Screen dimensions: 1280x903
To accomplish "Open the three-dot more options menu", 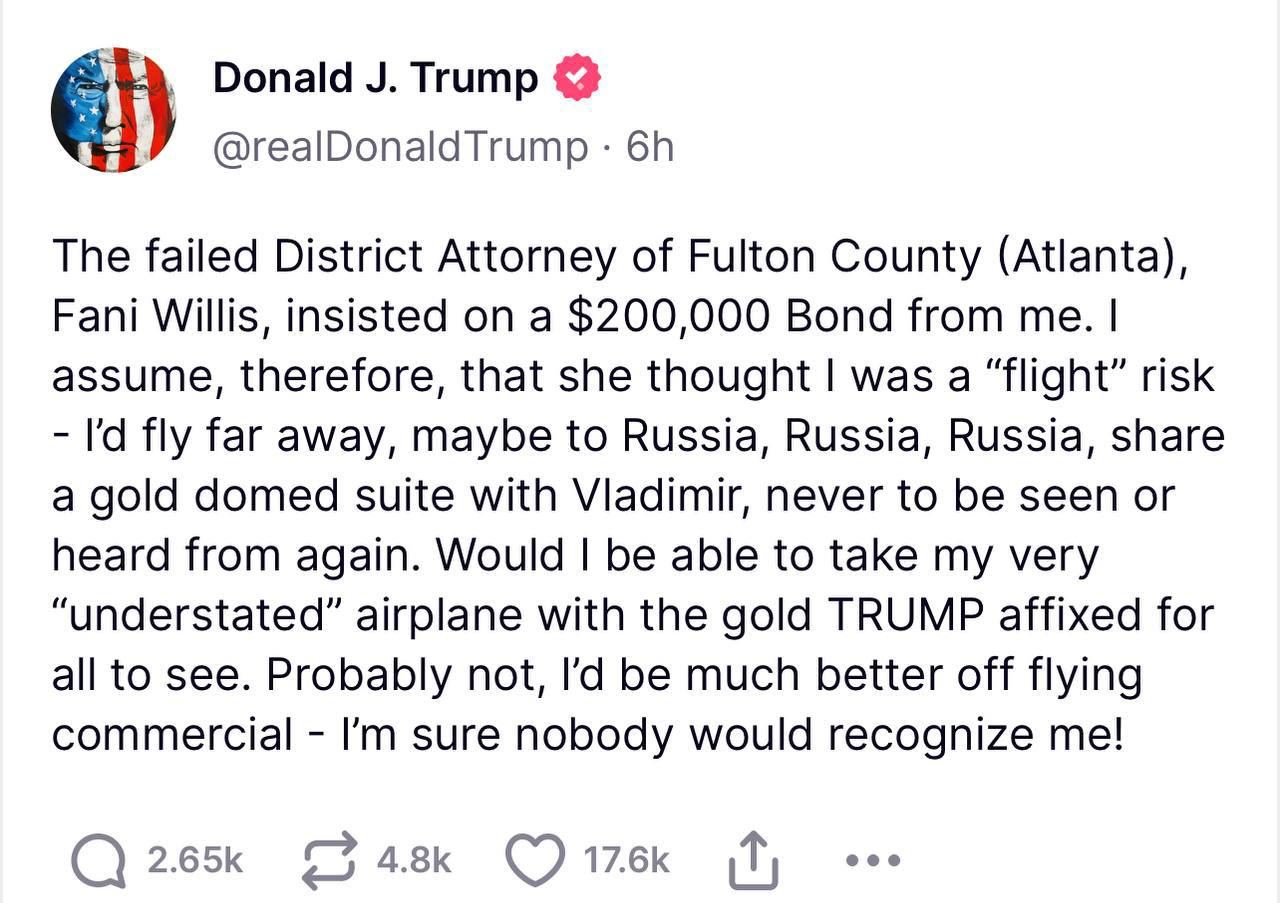I will point(873,859).
